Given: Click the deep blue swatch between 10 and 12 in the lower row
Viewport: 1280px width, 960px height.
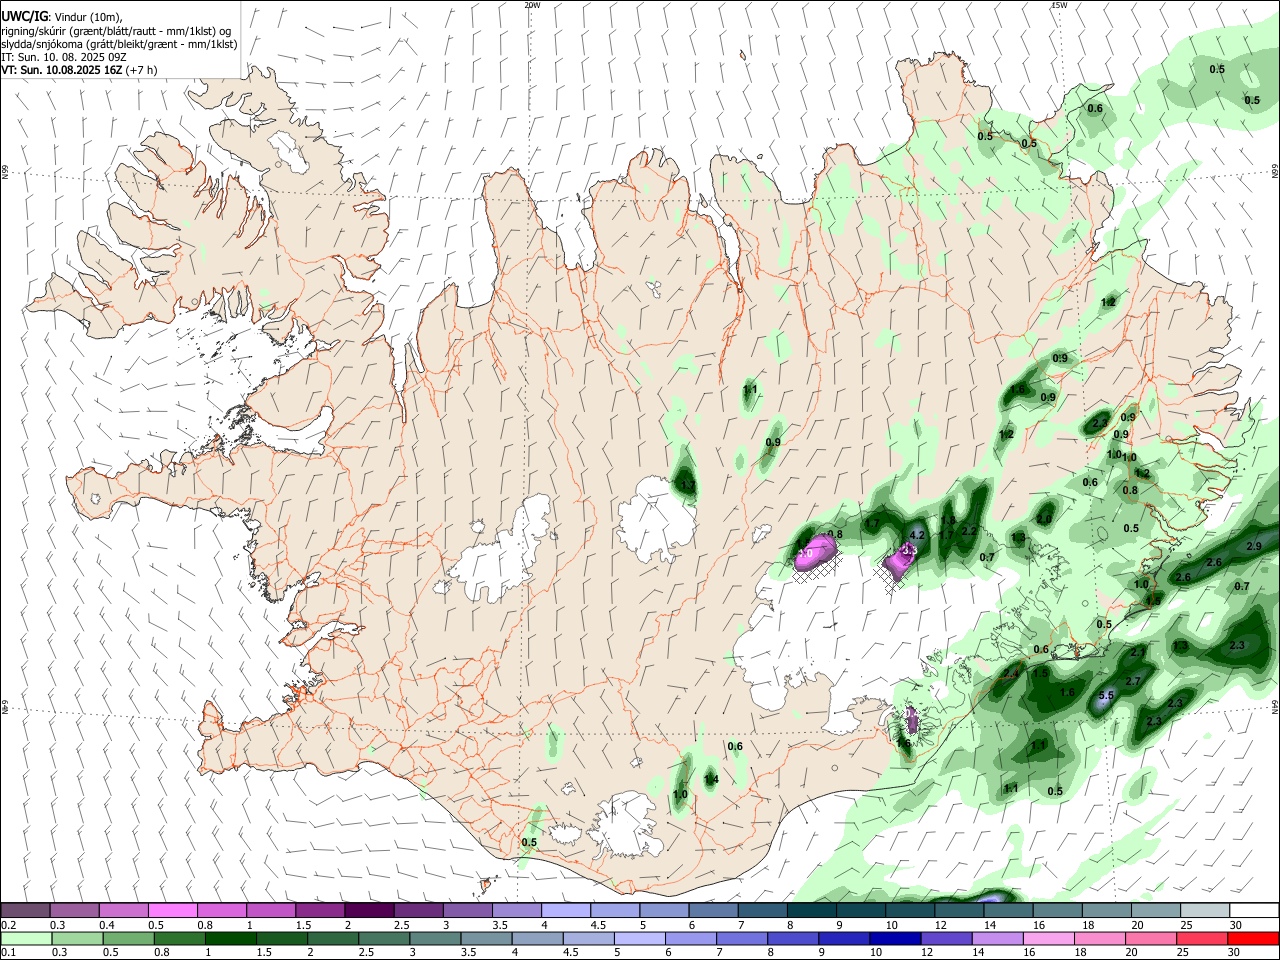Looking at the screenshot, I should pos(893,938).
